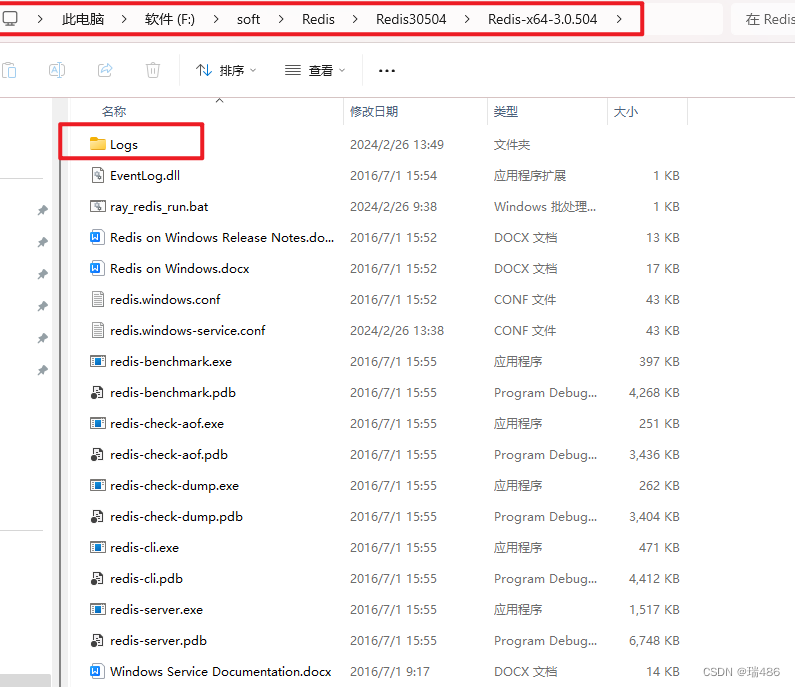Expand chevron before 此电脑 in path
795x687 pixels.
(x=40, y=19)
